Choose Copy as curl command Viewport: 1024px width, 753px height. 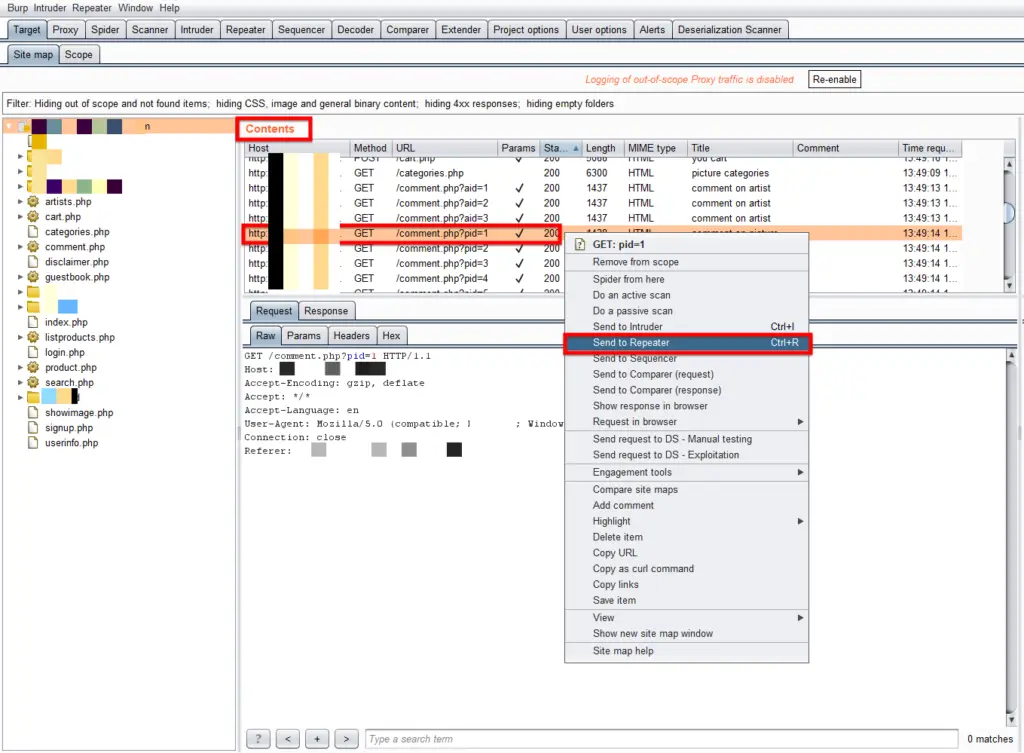[x=686, y=569]
